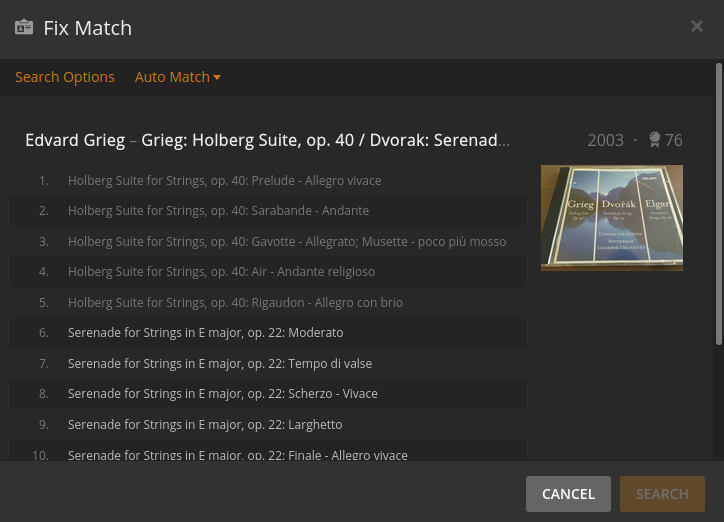This screenshot has height=522, width=724.
Task: Click track 3 Gavotte - Allegrato
Action: tap(286, 241)
